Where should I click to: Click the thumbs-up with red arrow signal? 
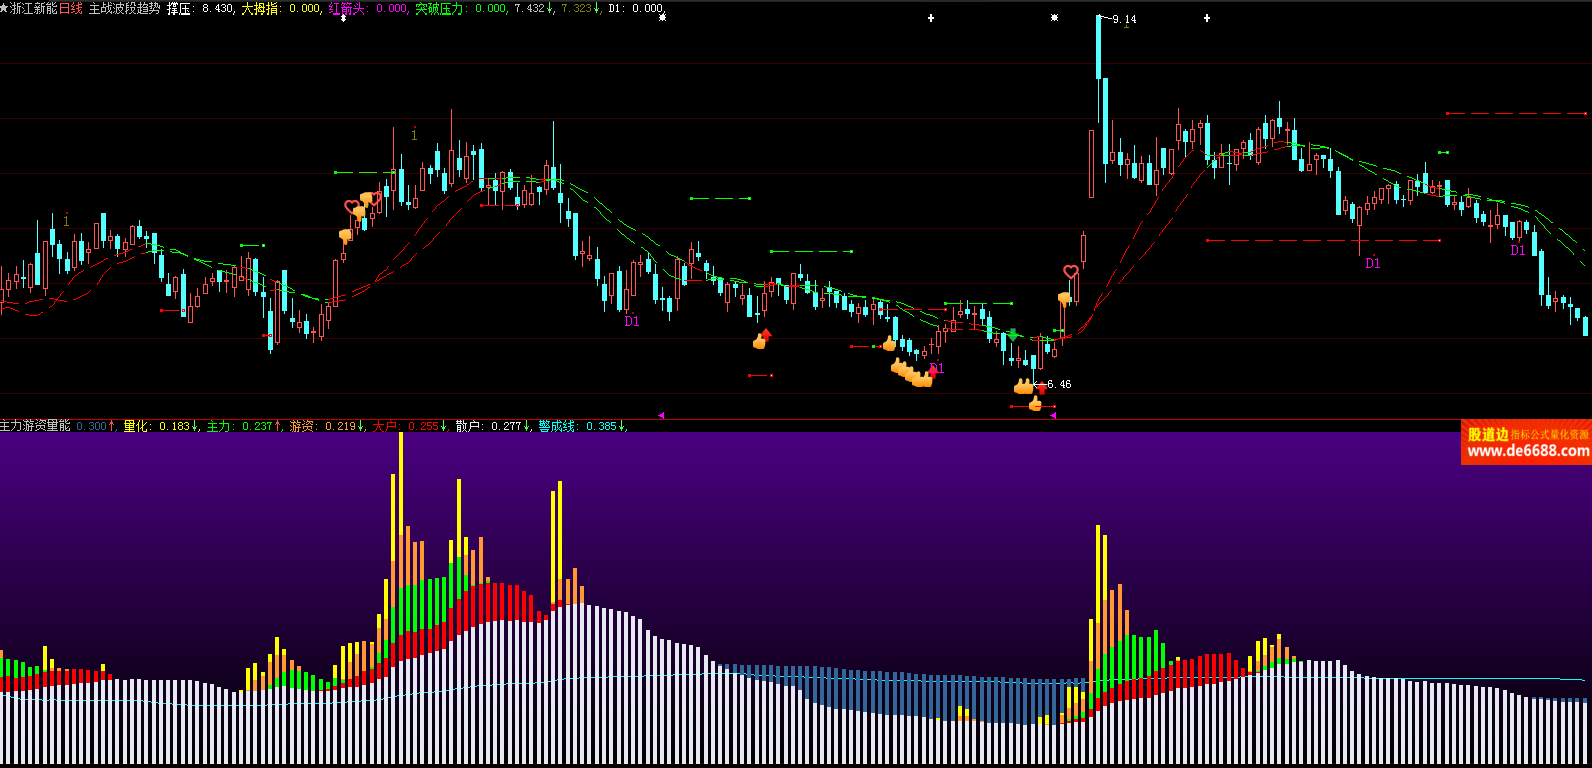coord(762,339)
